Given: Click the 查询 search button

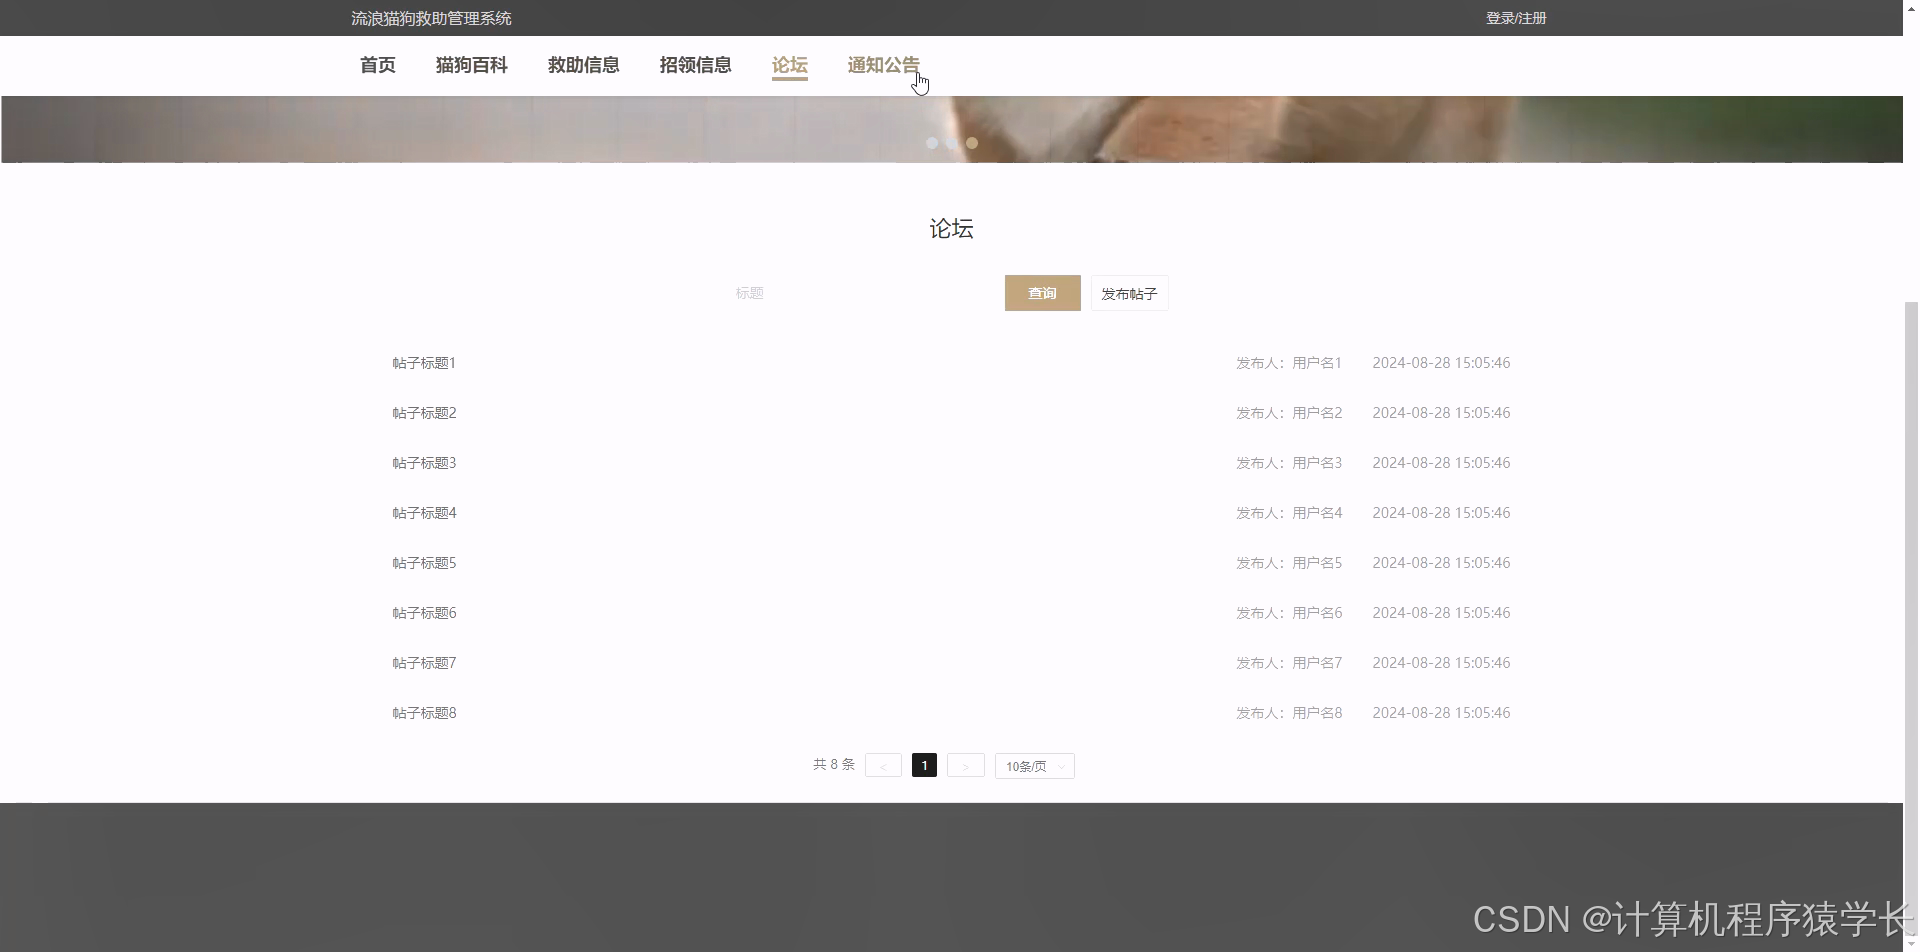Looking at the screenshot, I should [1042, 293].
